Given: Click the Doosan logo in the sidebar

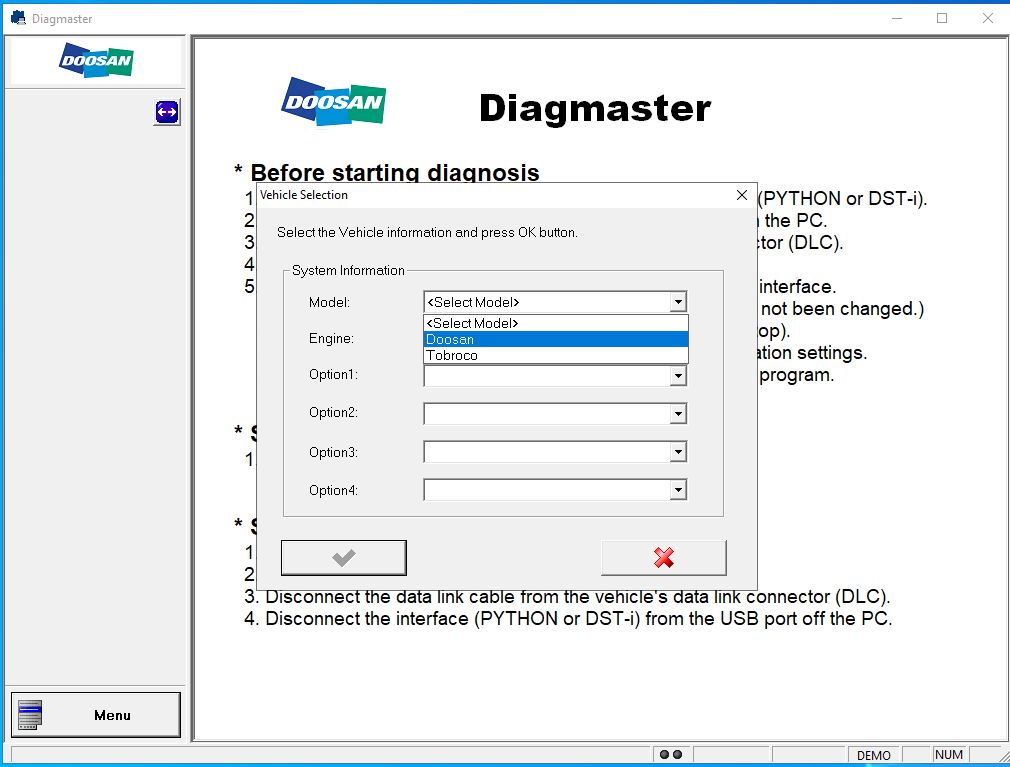Looking at the screenshot, I should pos(97,61).
